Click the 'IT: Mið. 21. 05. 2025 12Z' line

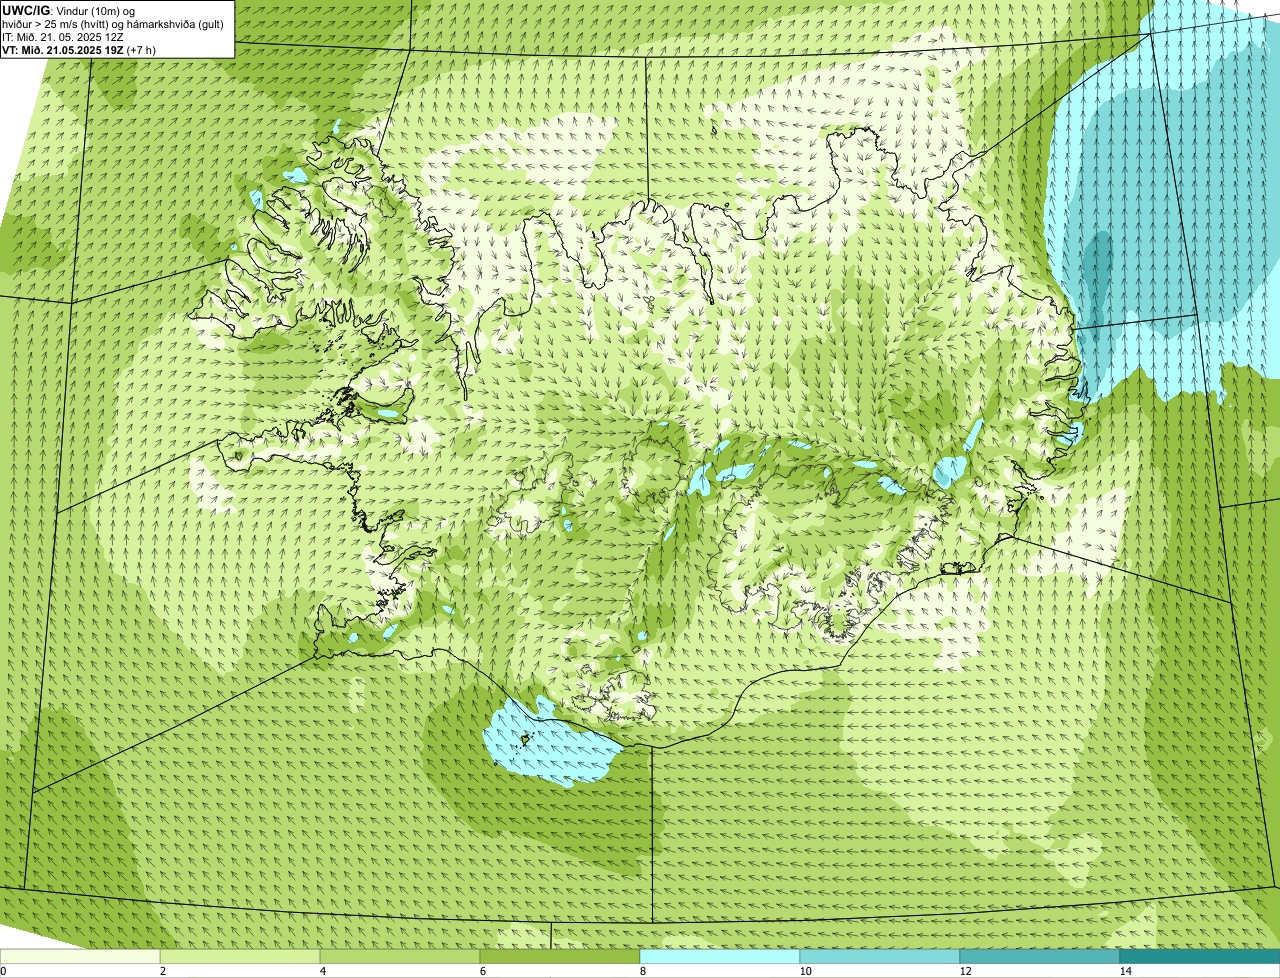[63, 36]
